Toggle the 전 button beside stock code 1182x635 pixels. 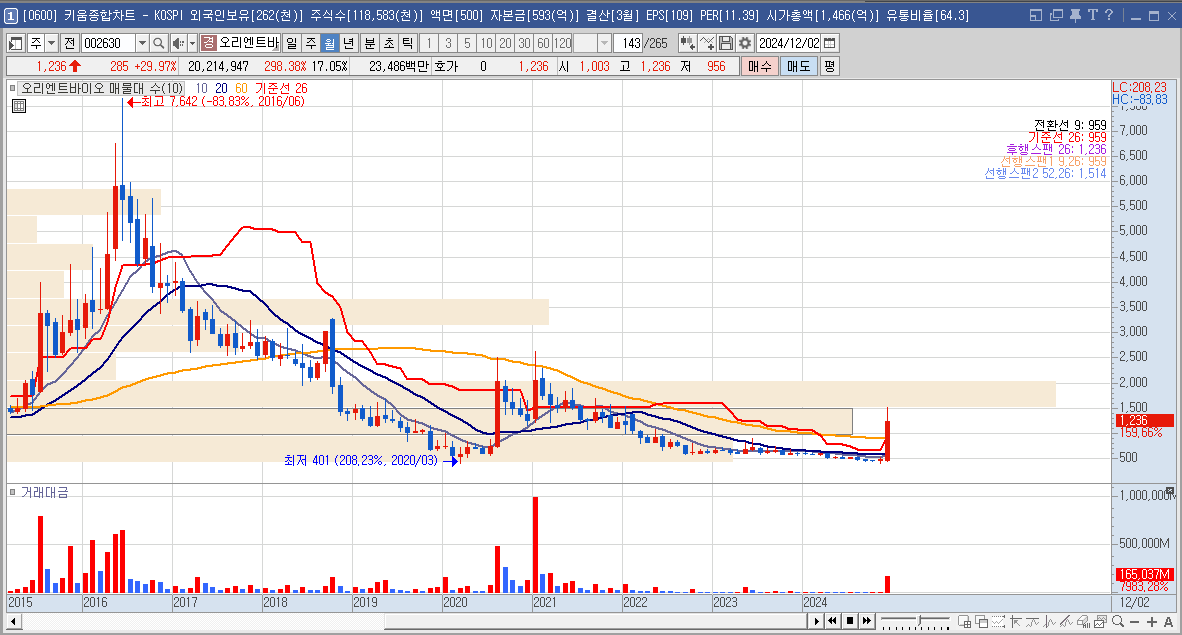click(x=69, y=44)
